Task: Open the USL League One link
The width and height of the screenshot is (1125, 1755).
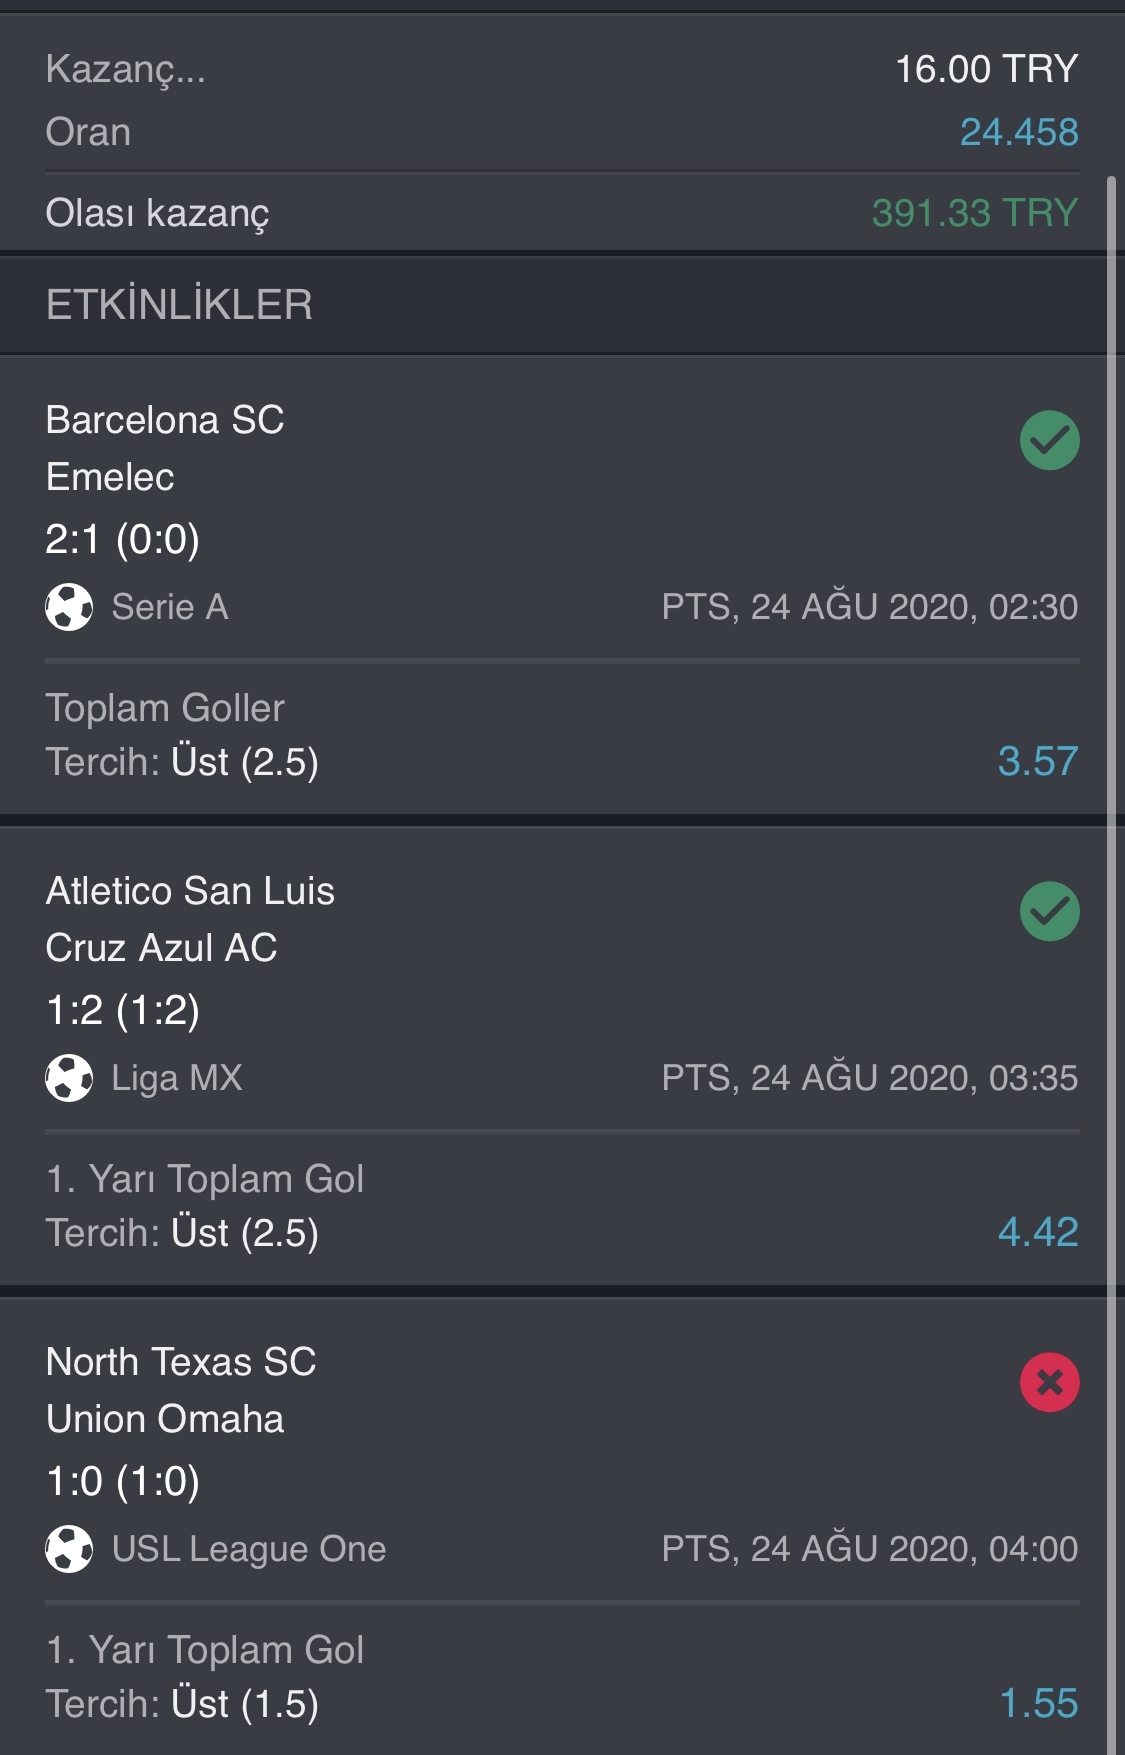Action: (x=249, y=1549)
